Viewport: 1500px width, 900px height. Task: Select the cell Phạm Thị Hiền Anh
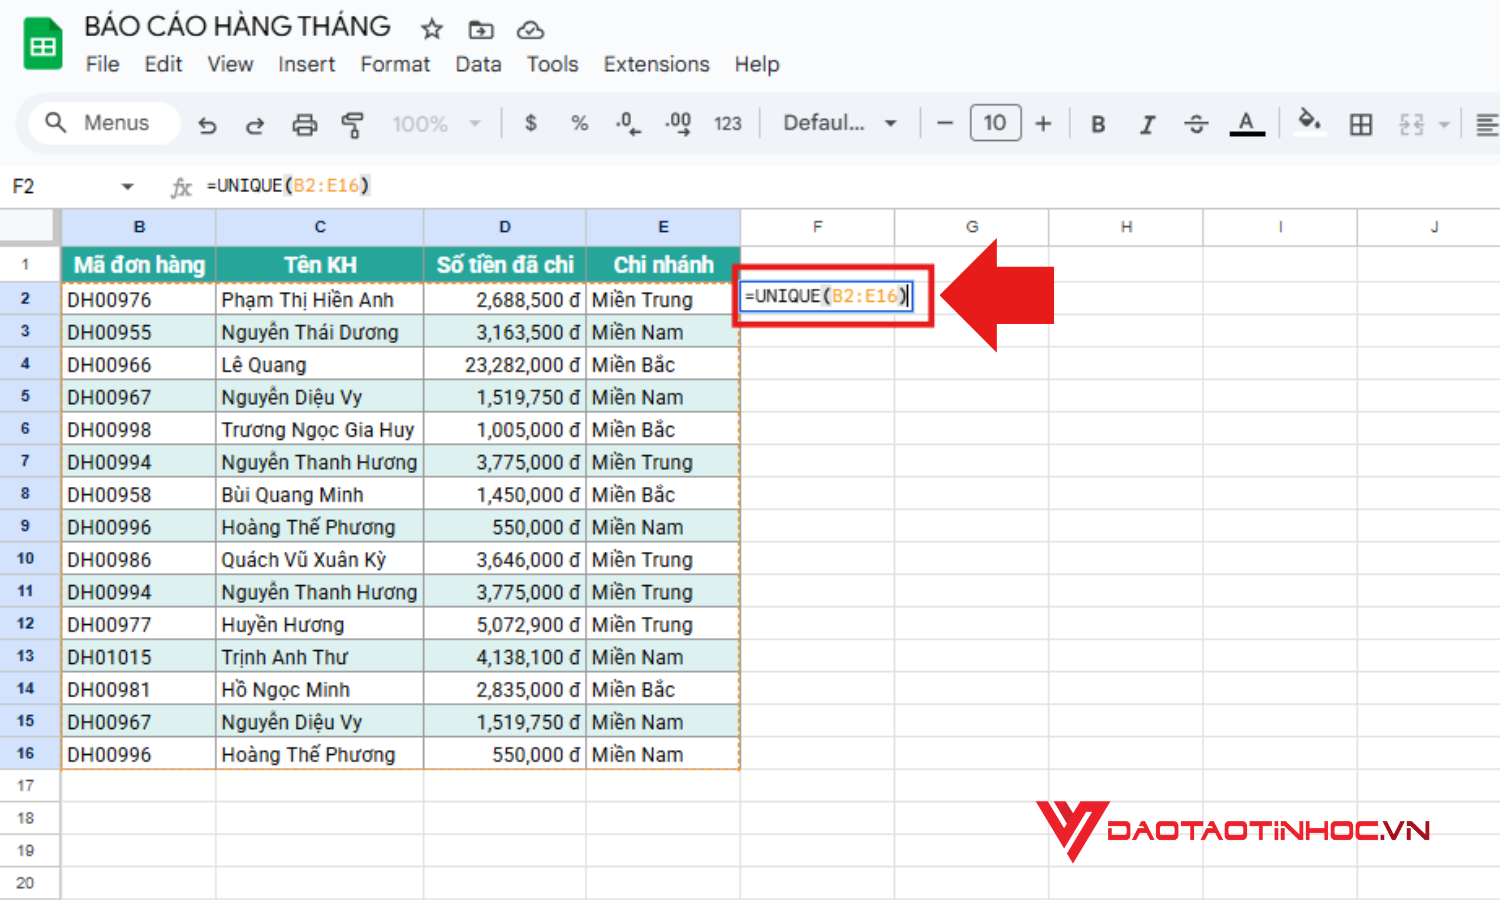coord(320,300)
